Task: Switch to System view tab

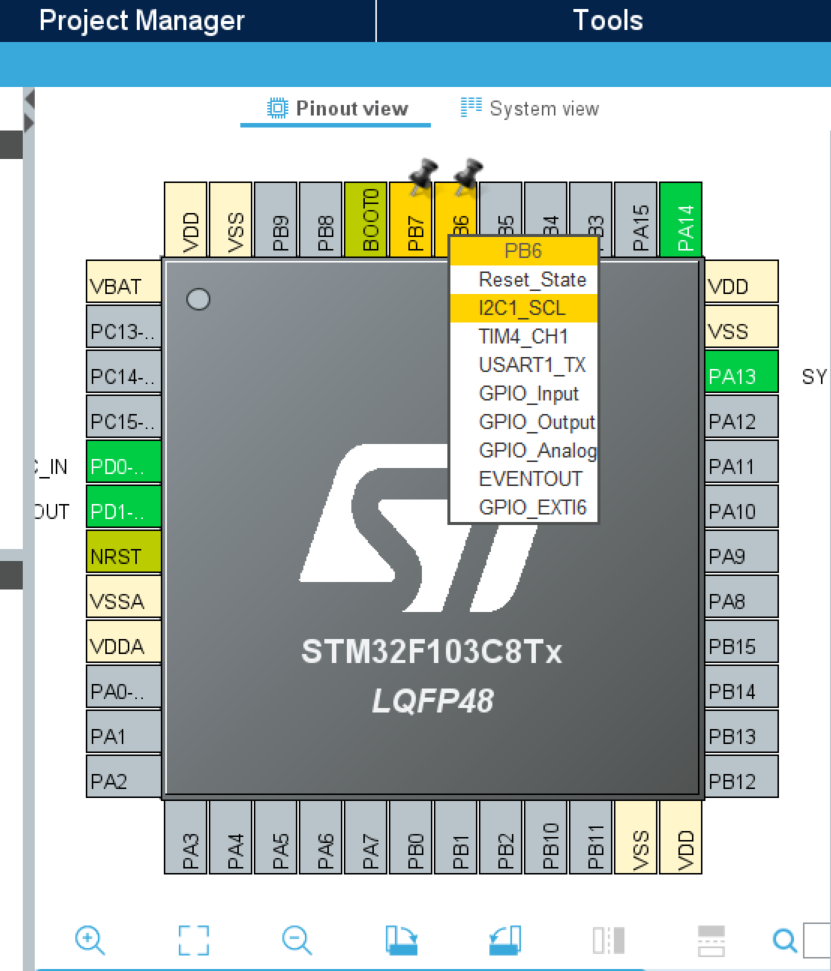Action: pos(530,109)
